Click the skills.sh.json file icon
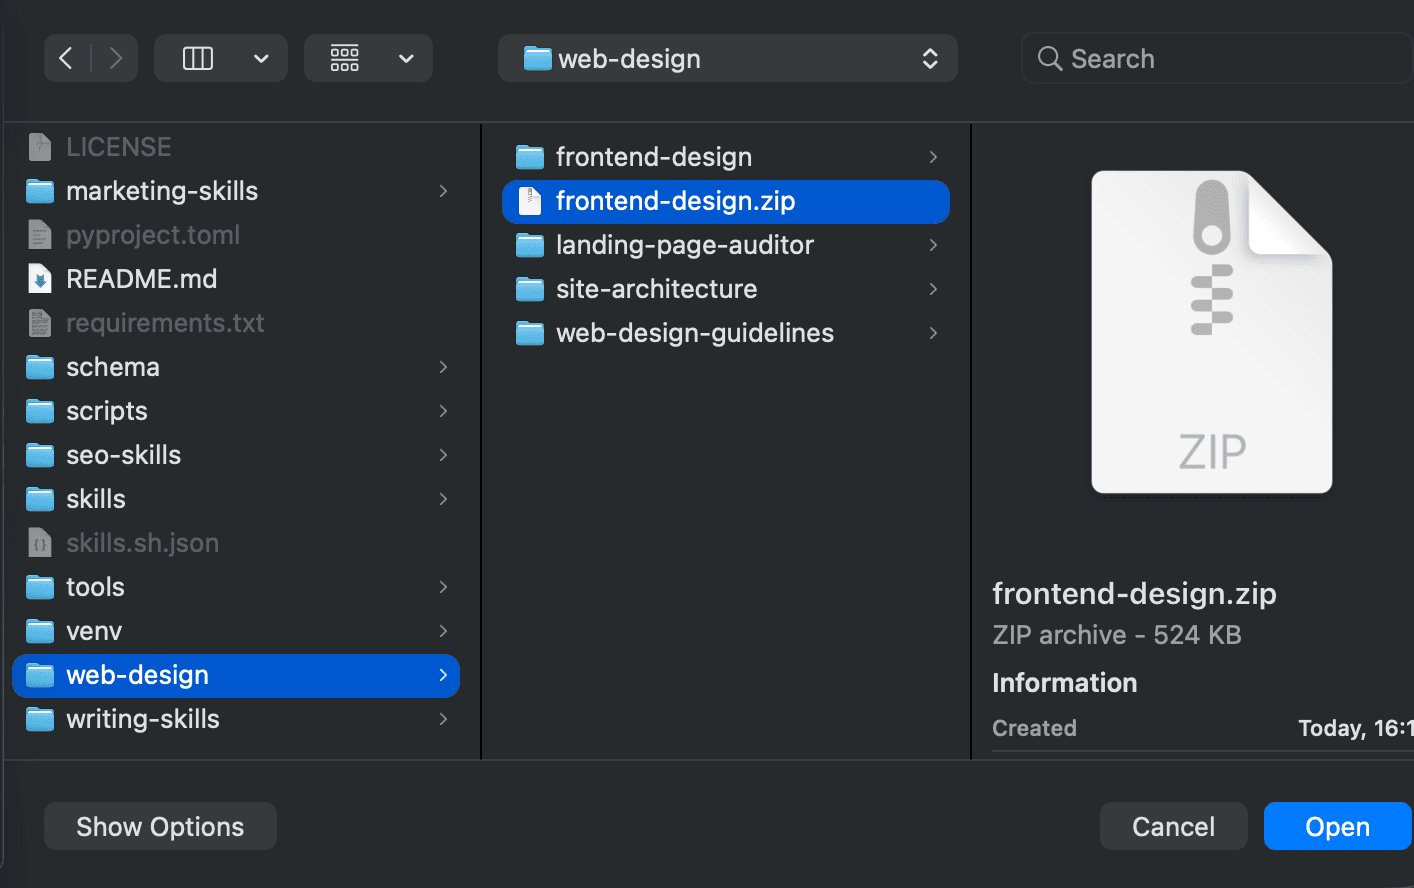Viewport: 1414px width, 888px height. click(40, 543)
